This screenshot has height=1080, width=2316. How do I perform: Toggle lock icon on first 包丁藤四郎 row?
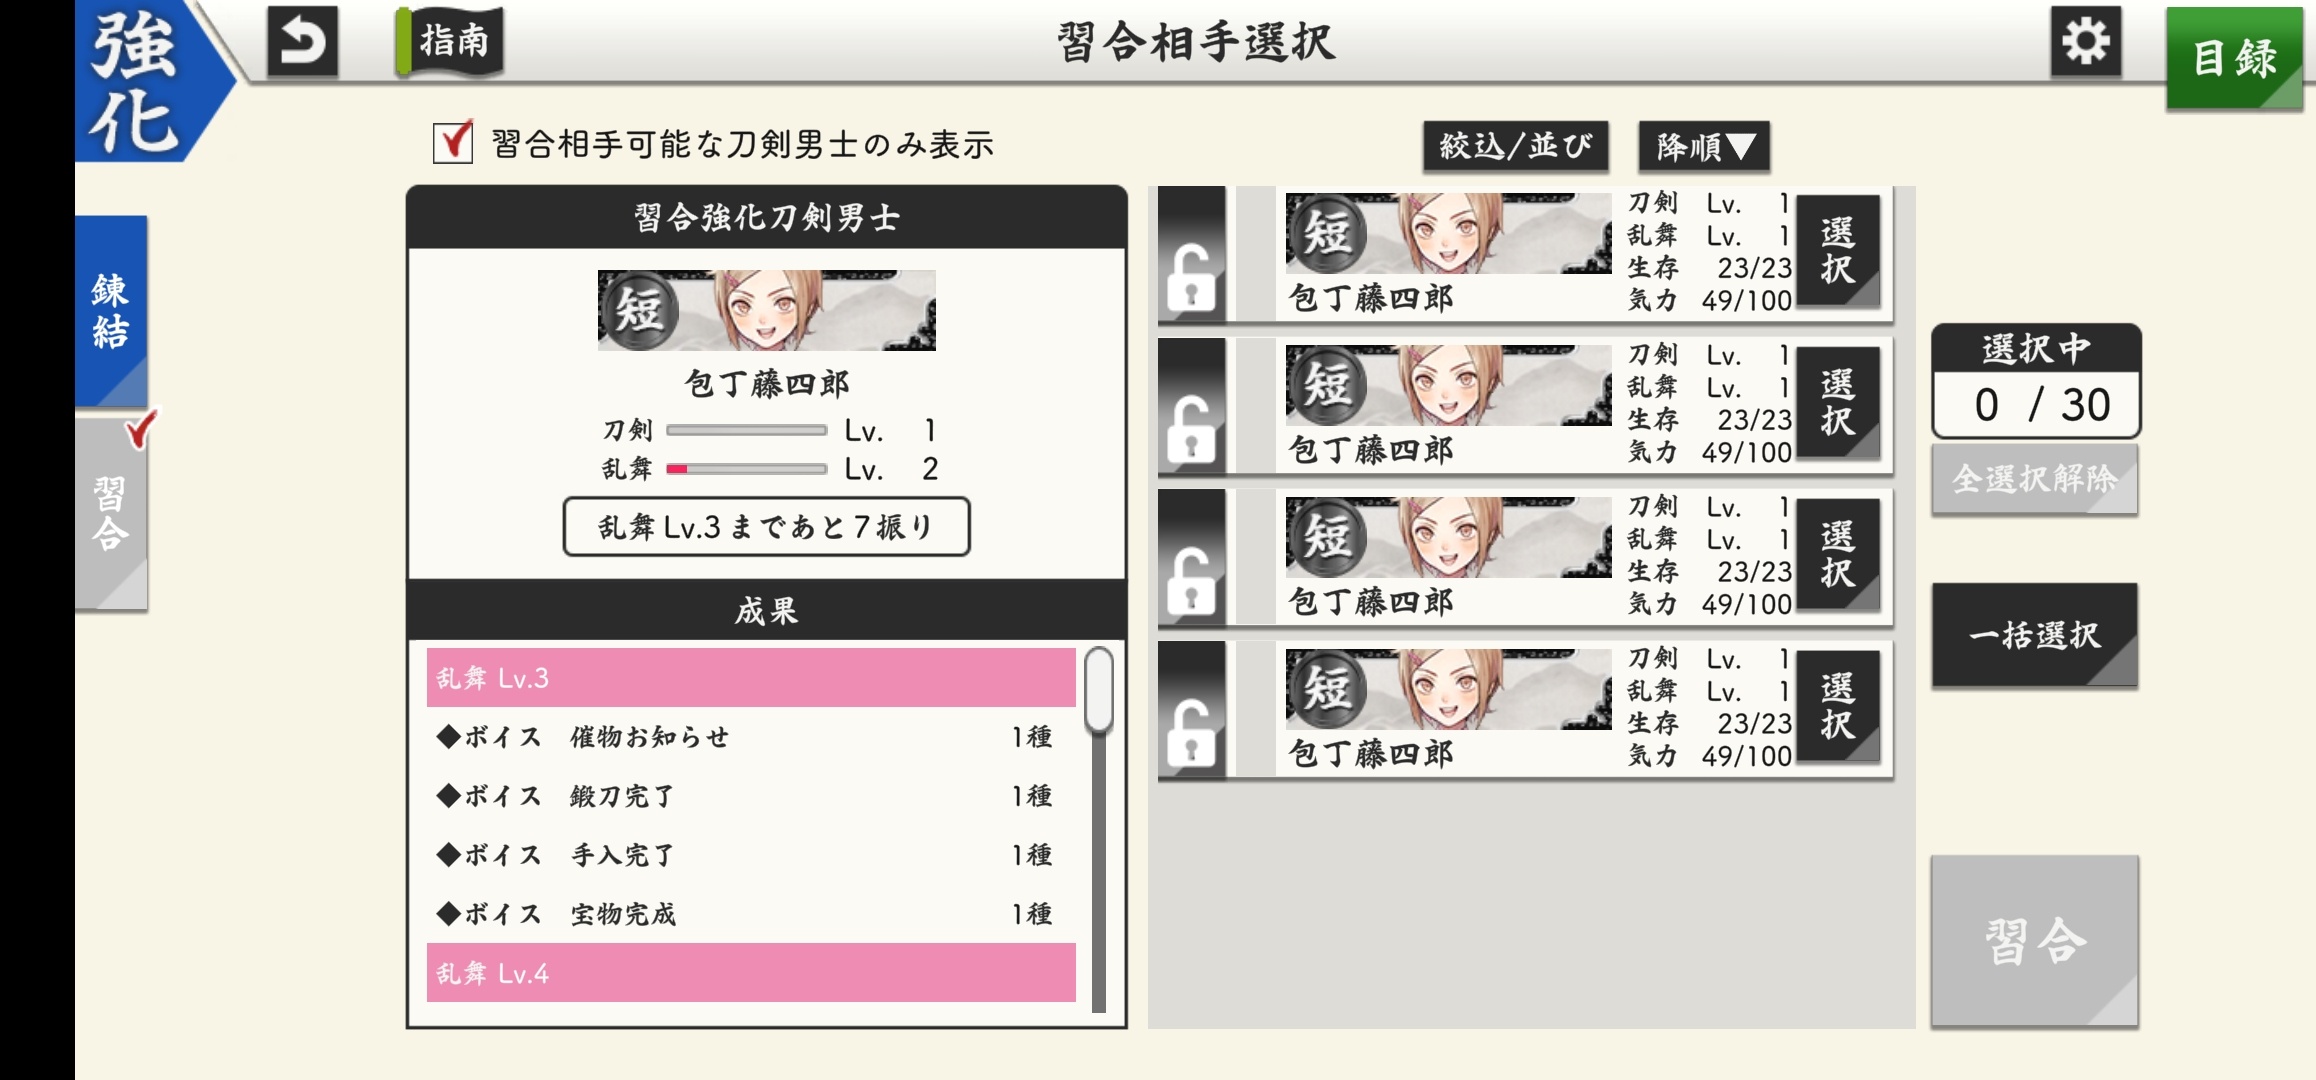[1191, 254]
